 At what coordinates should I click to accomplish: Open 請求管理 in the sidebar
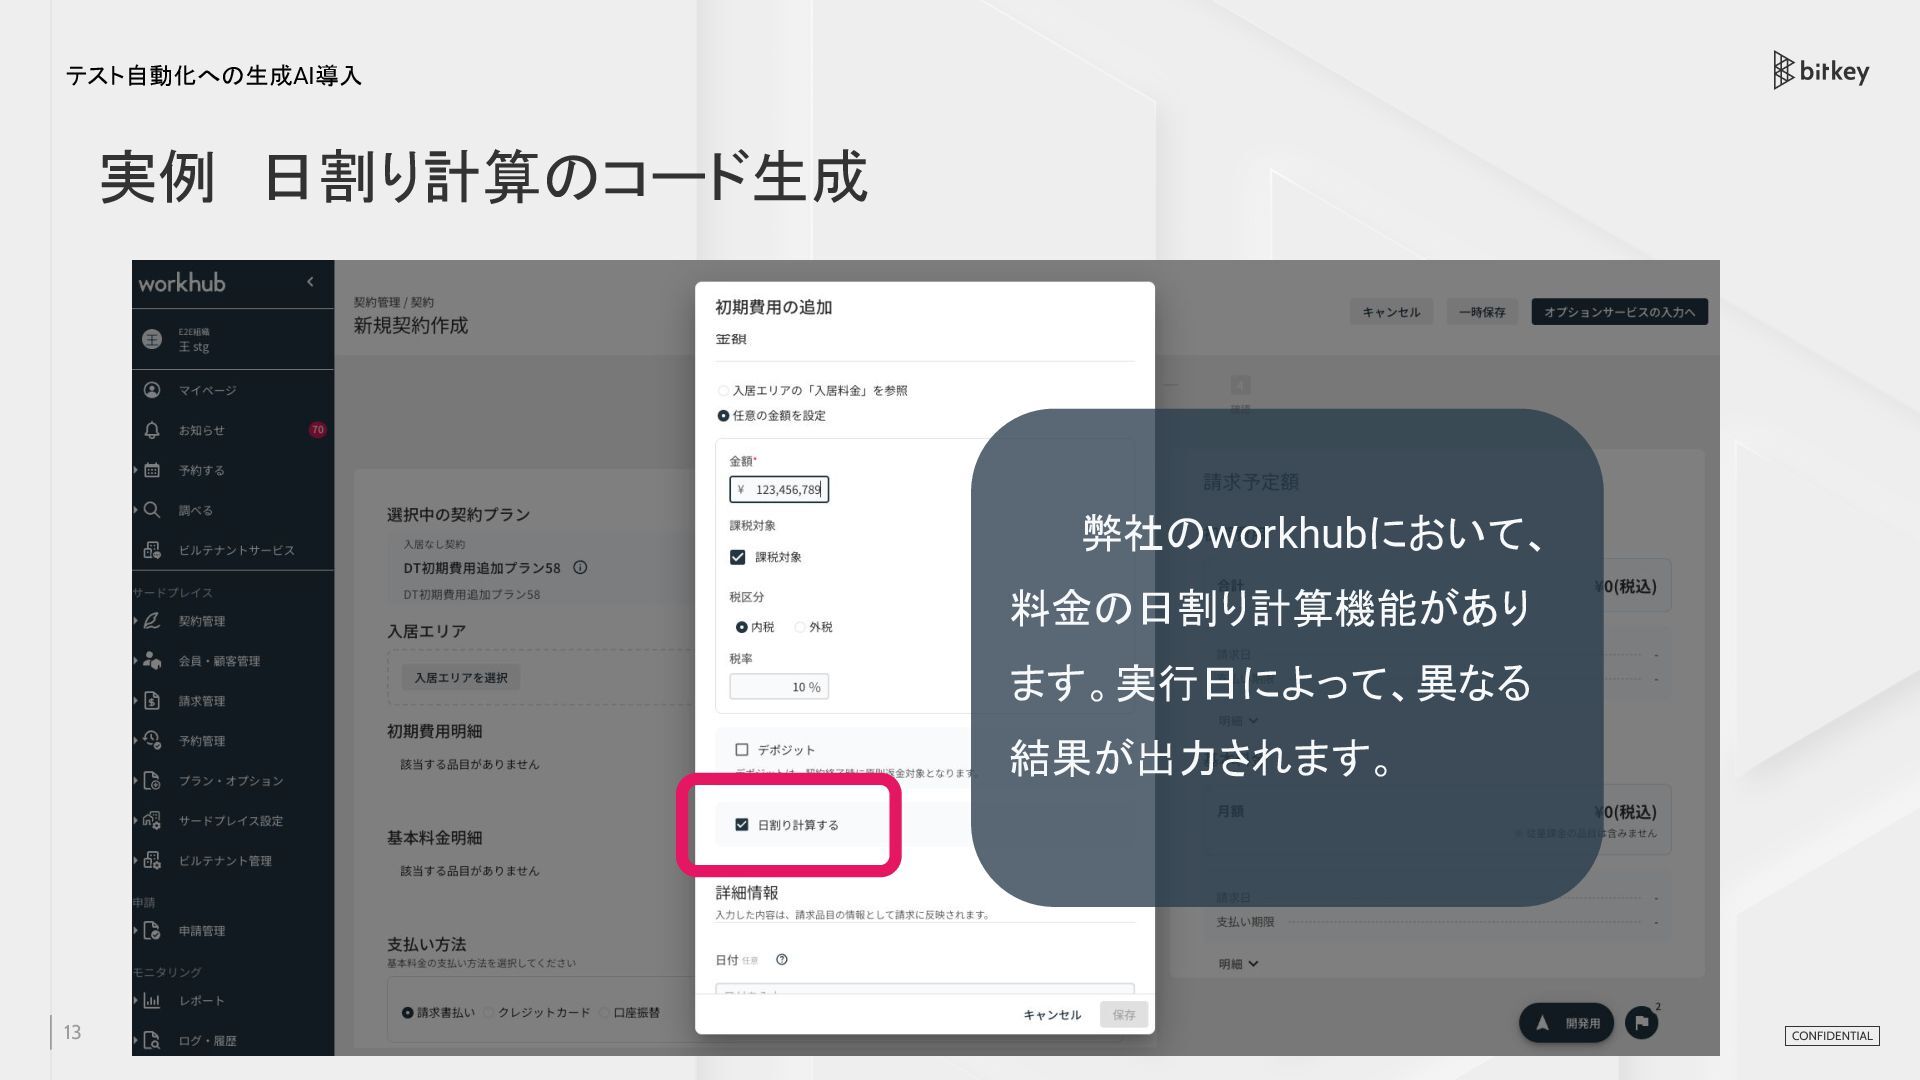[202, 701]
